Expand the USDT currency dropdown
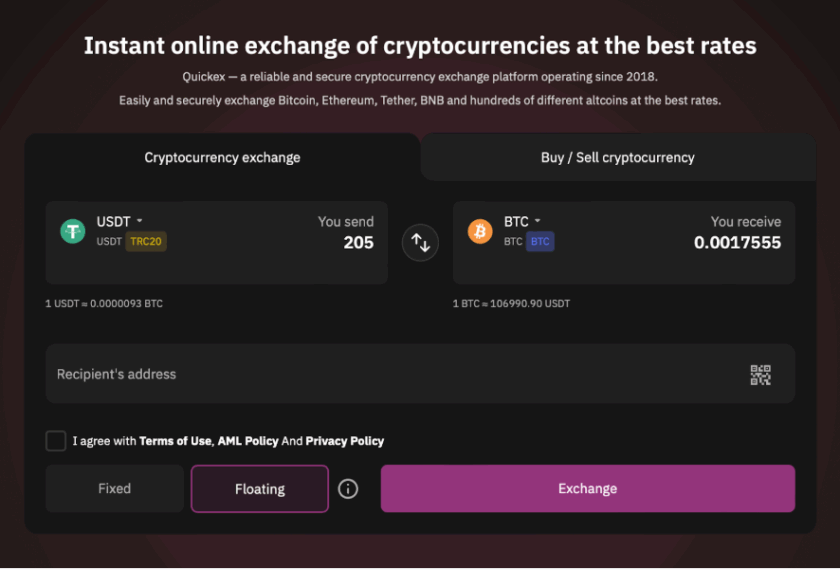Viewport: 840px width, 570px height. tap(120, 221)
